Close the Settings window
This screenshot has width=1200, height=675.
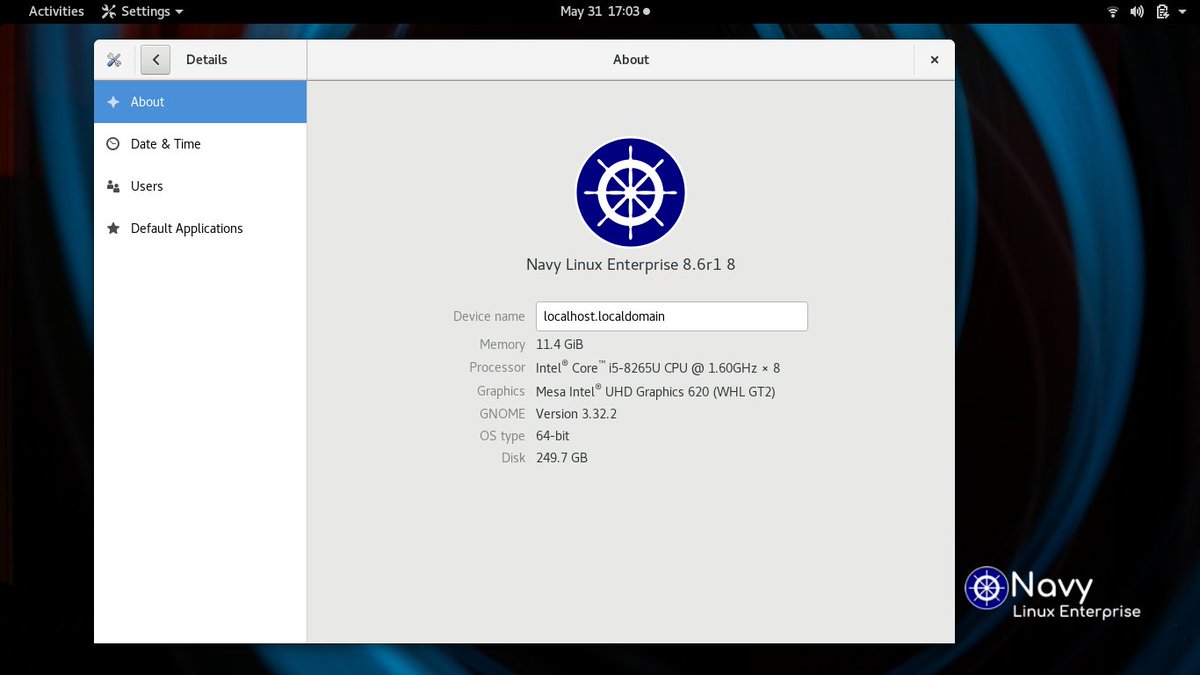(934, 60)
